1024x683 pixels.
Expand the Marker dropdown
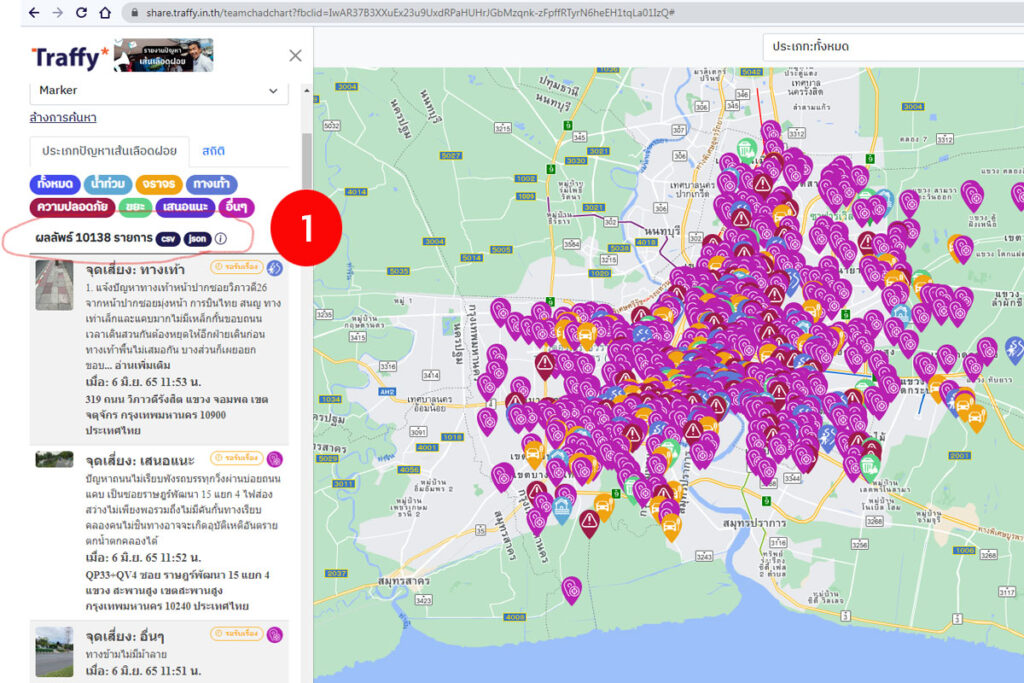(x=159, y=91)
